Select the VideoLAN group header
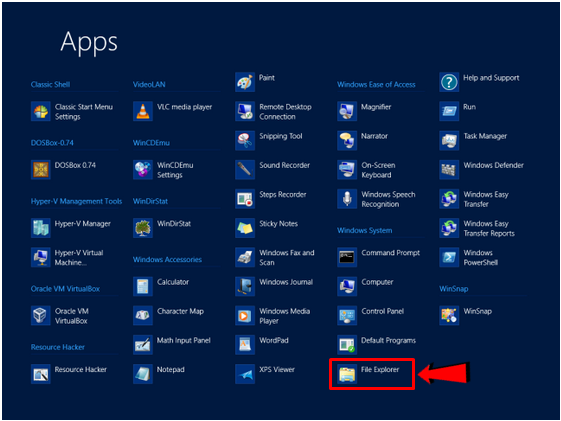The height and width of the screenshot is (421, 561). pos(149,85)
